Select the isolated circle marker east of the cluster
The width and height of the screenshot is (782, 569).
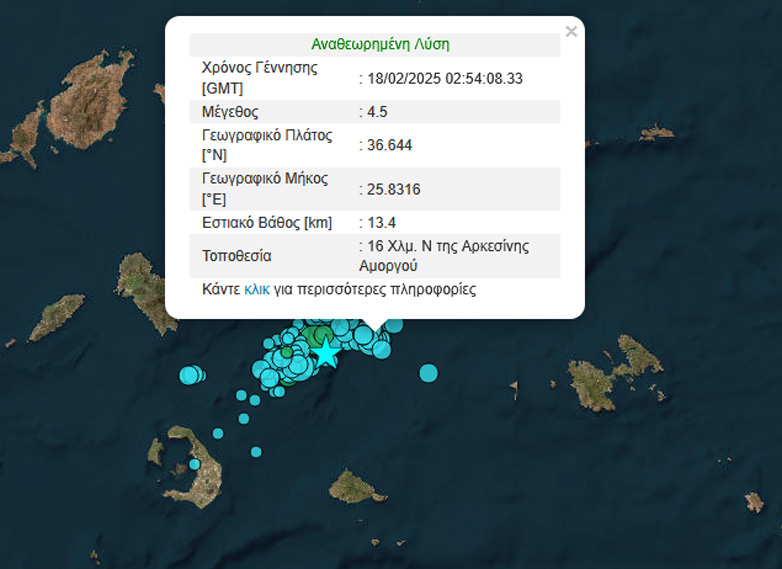[x=428, y=373]
